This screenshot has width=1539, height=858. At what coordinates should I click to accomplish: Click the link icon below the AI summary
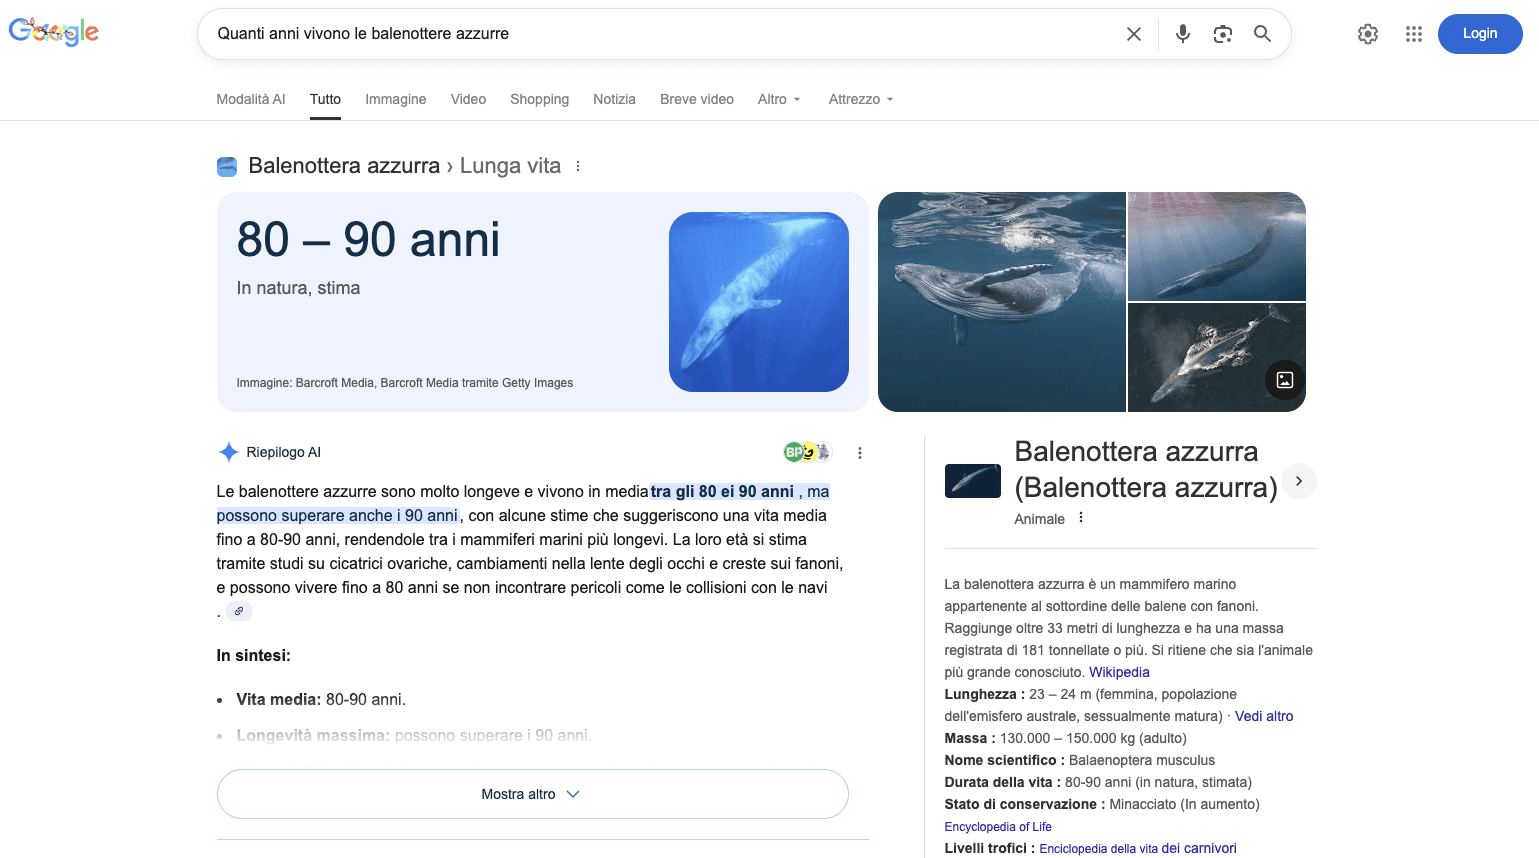point(239,610)
